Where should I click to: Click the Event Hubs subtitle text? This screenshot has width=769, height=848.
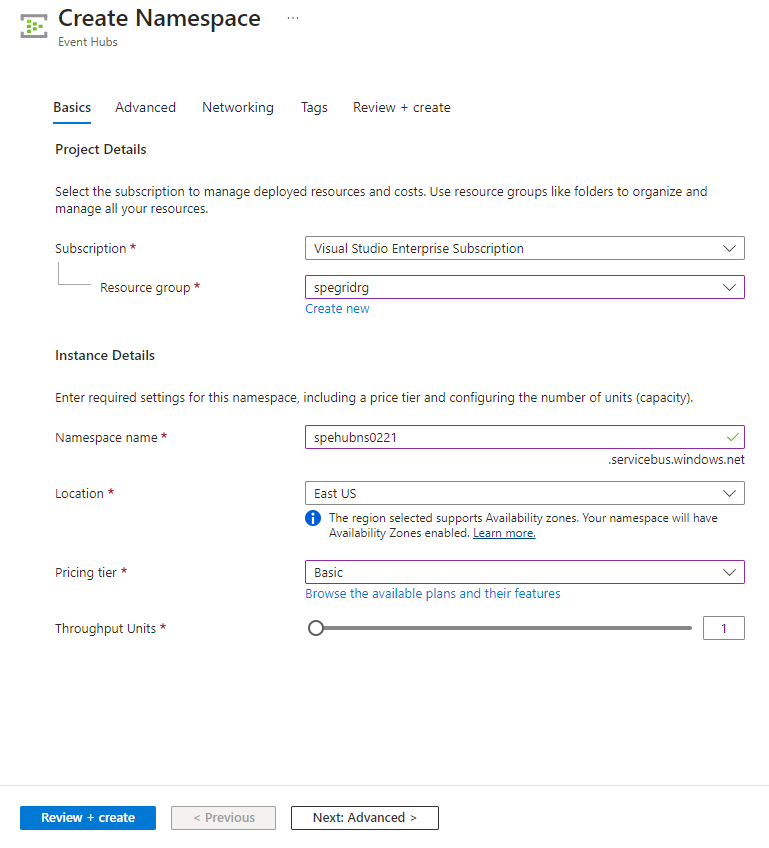(88, 42)
